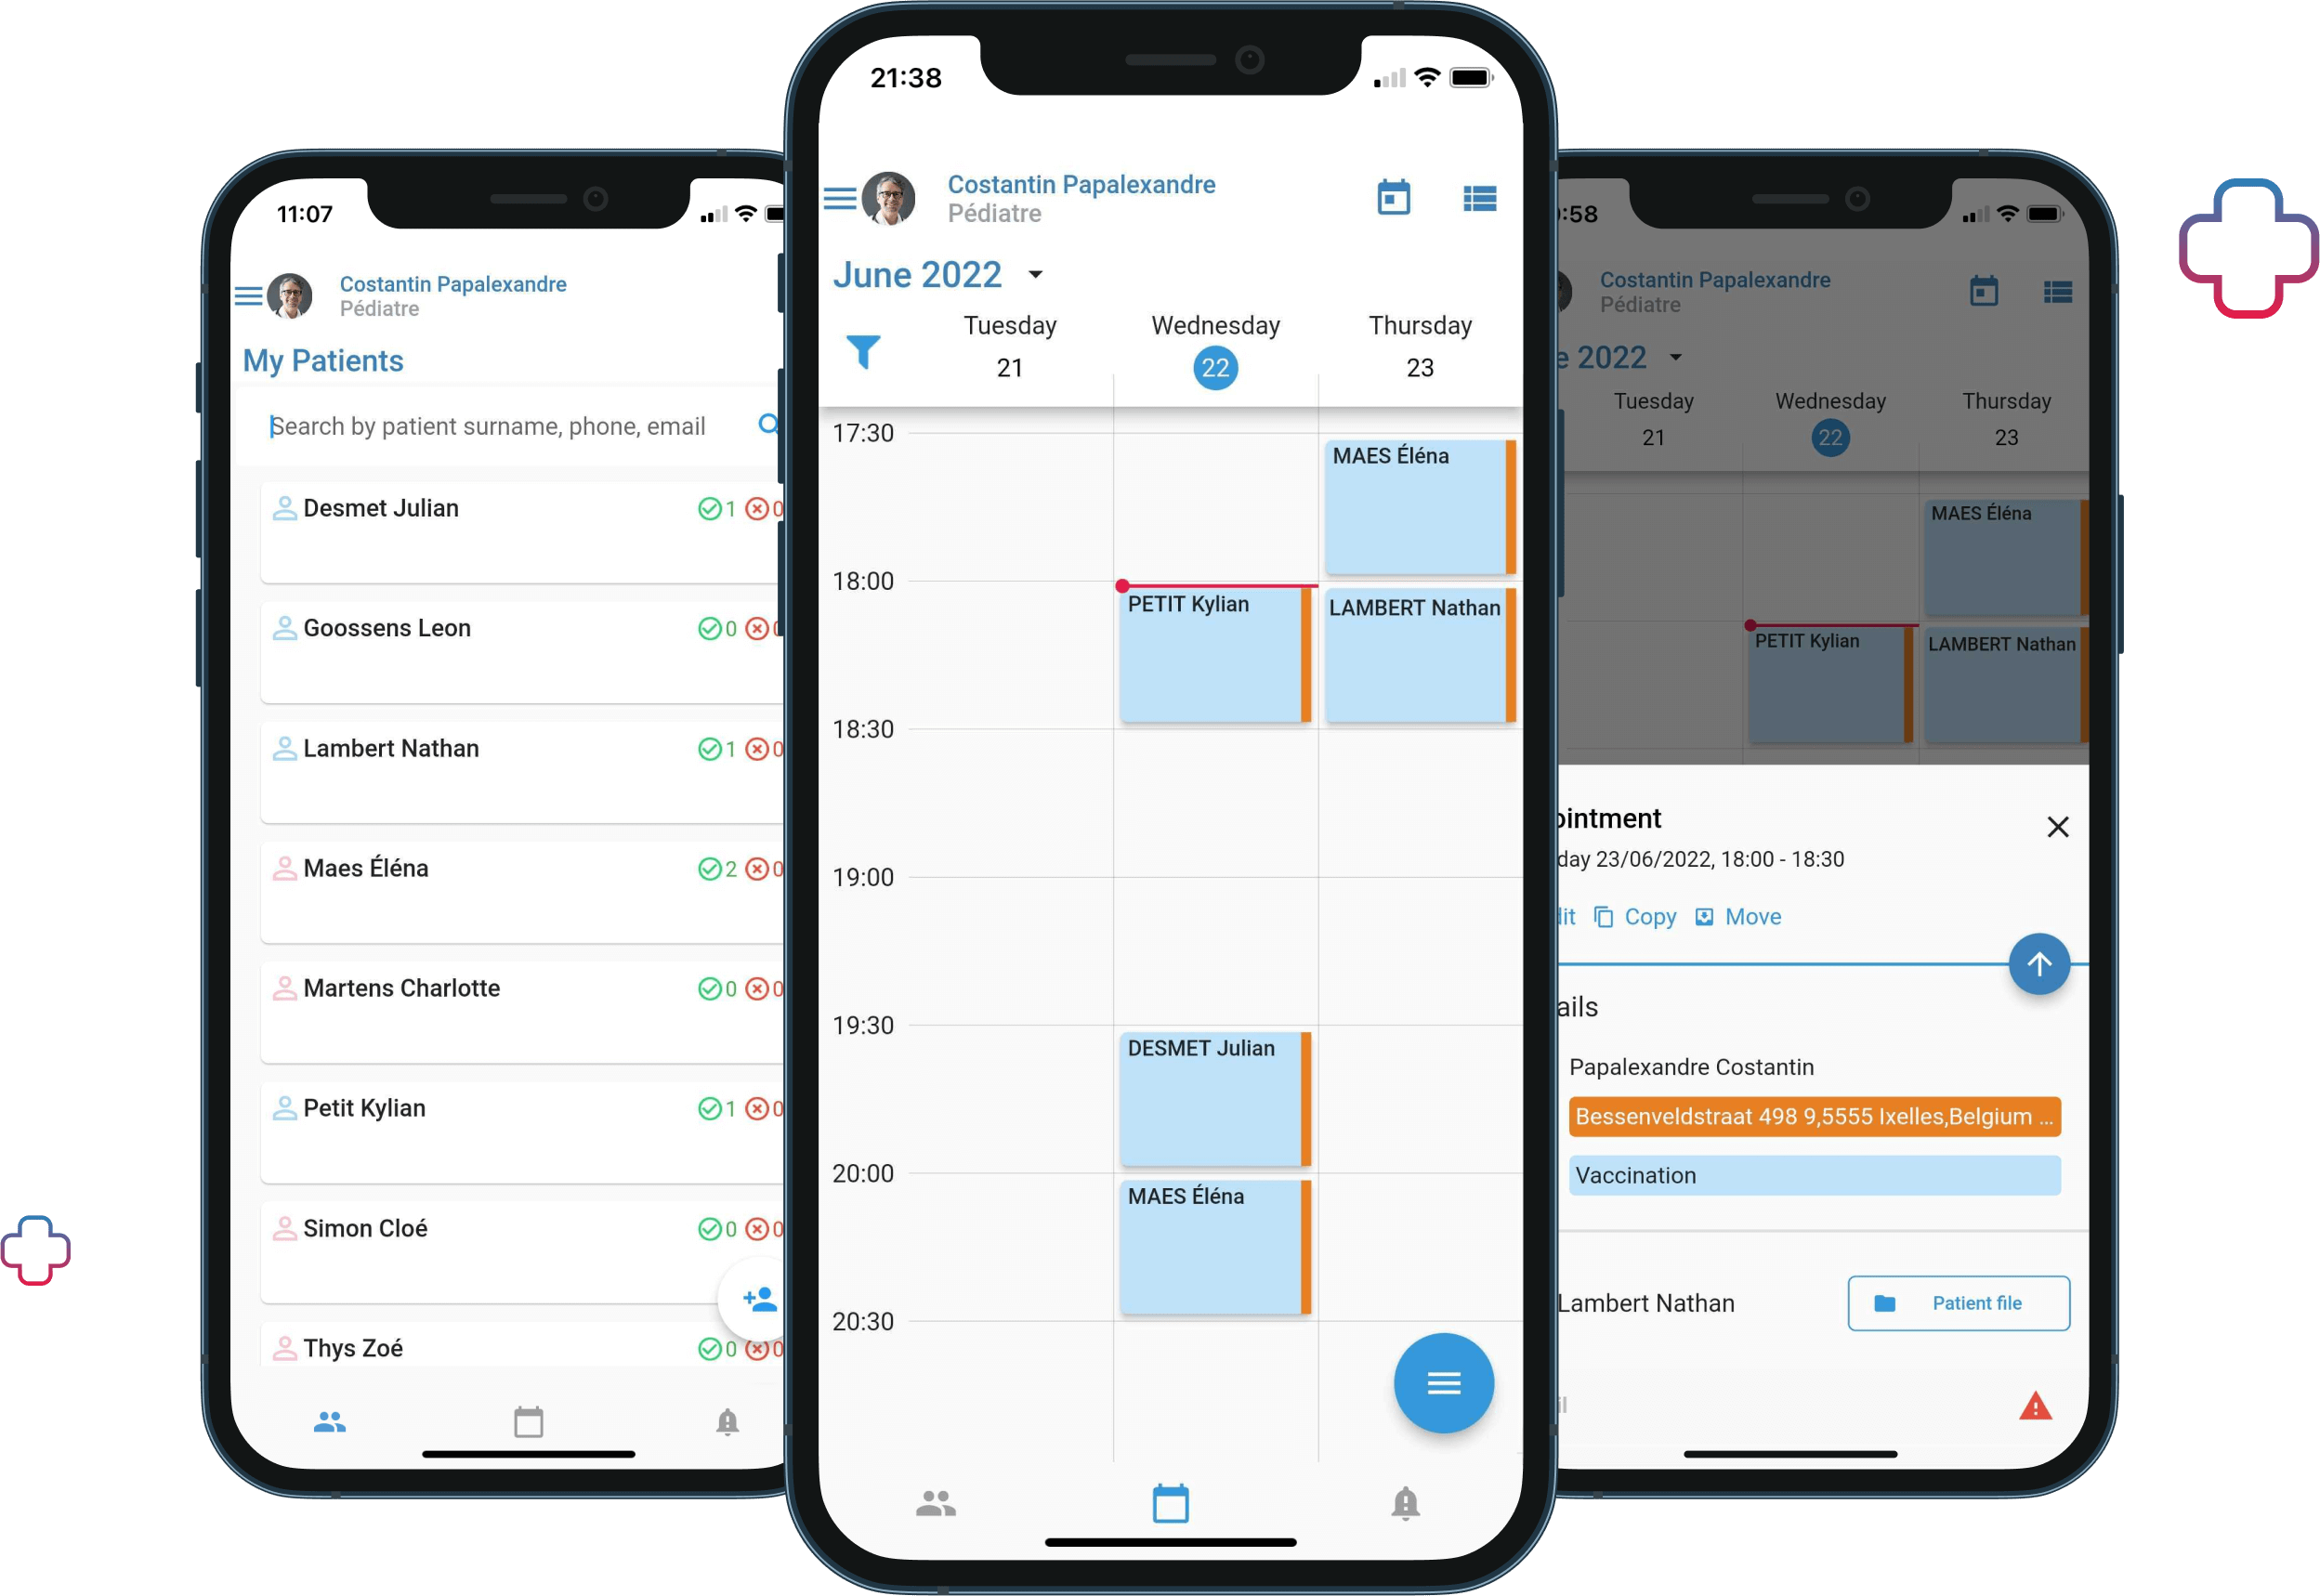Click the hamburger menu icon
This screenshot has height=1596, width=2320.
[845, 198]
